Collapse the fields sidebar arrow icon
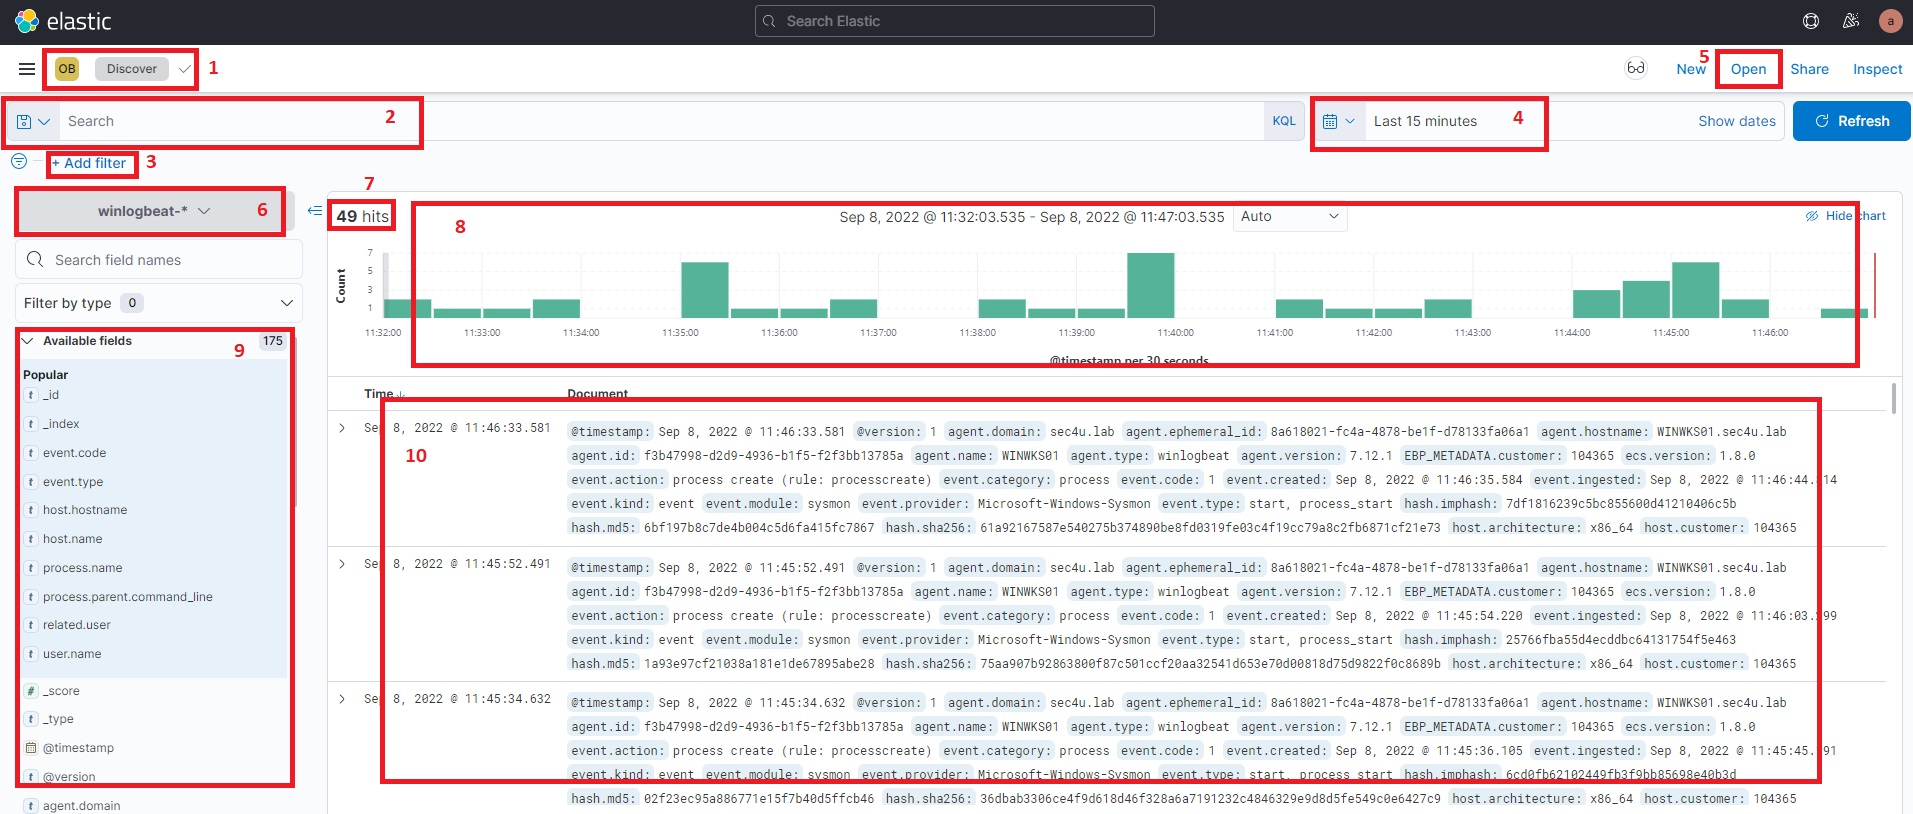 coord(314,211)
